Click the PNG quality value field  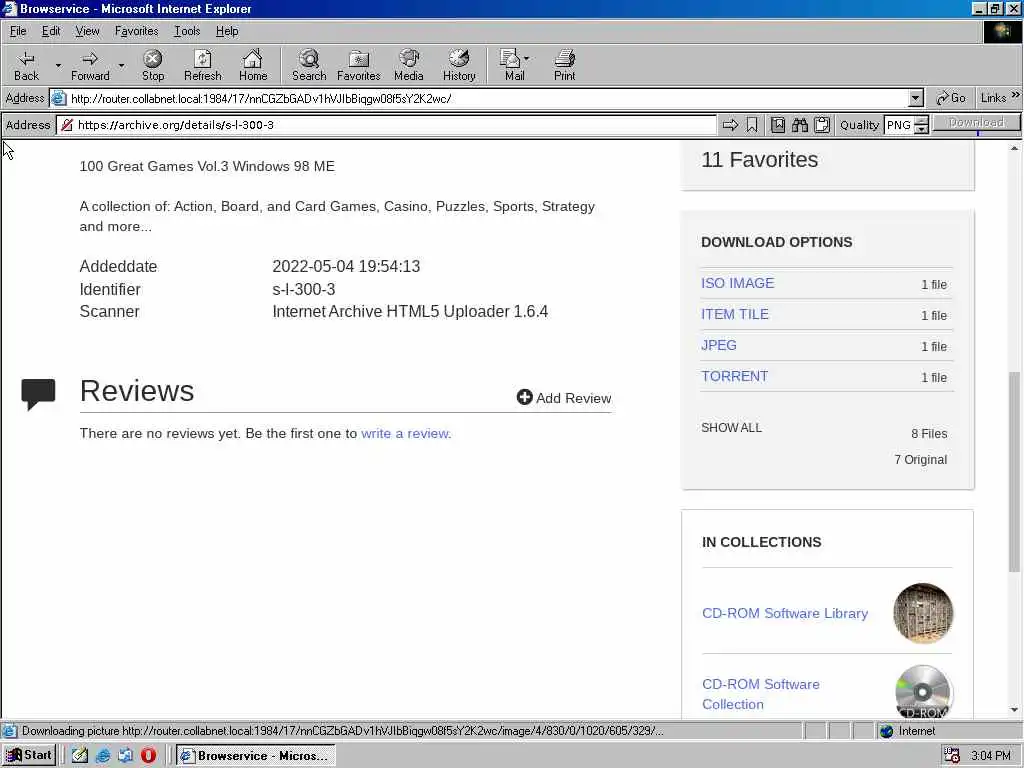[899, 125]
